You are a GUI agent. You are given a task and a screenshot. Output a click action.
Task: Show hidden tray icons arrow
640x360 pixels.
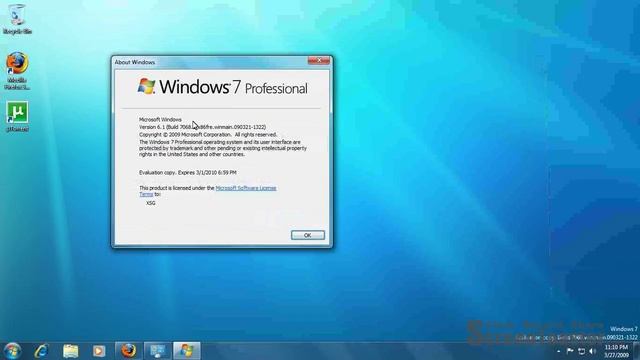[x=558, y=351]
